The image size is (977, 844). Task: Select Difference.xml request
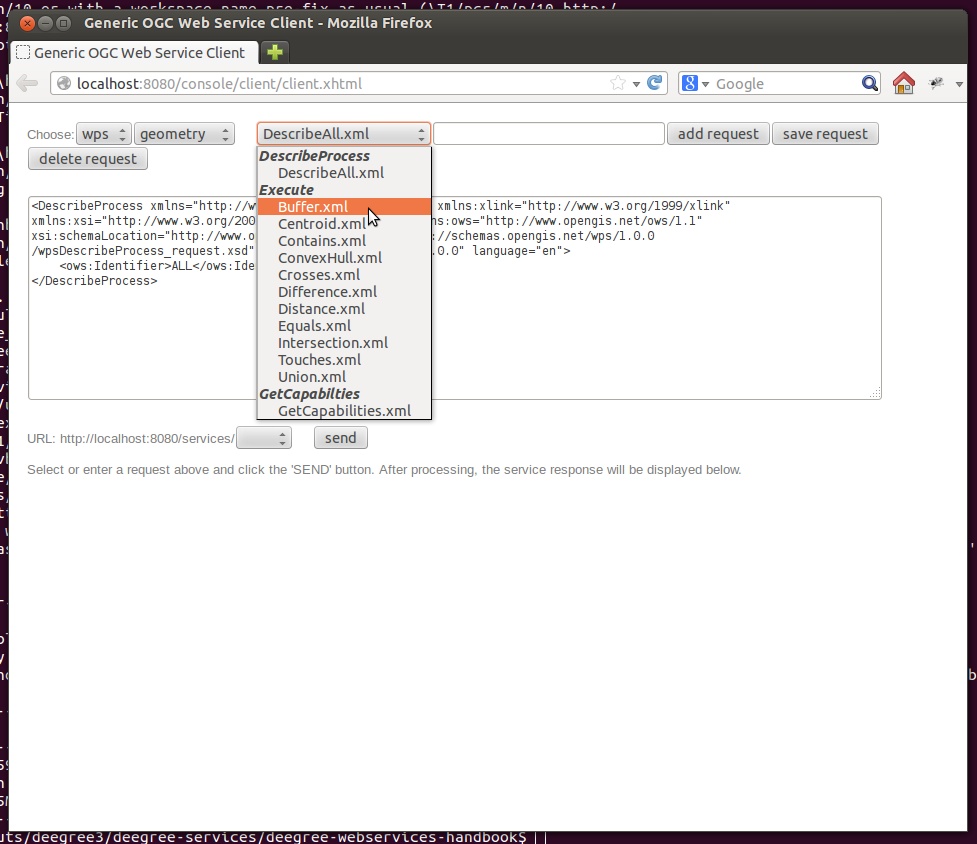(344, 292)
